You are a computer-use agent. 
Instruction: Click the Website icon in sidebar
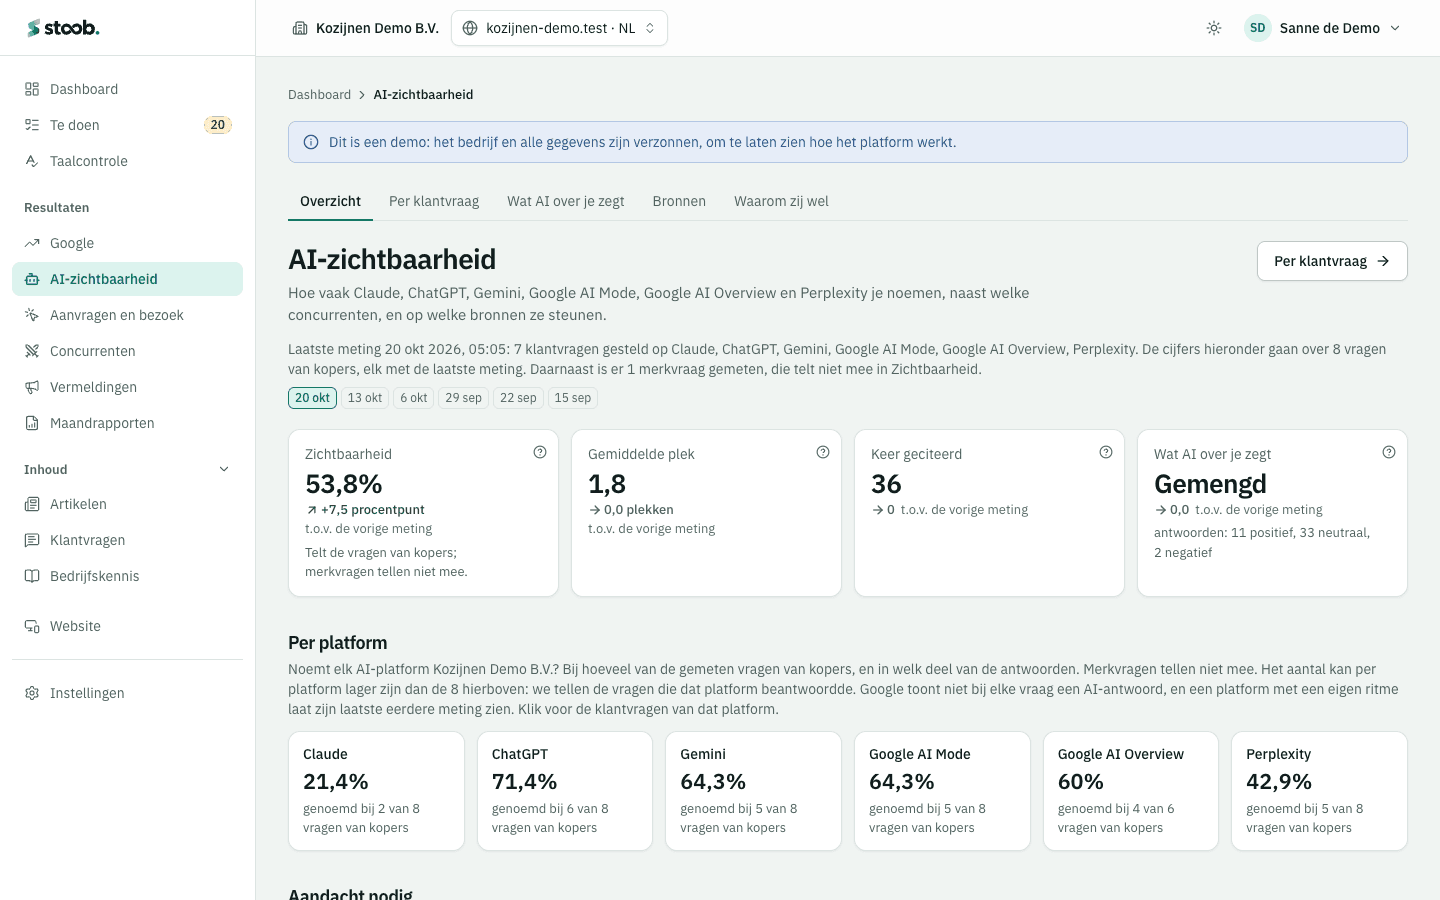tap(32, 626)
